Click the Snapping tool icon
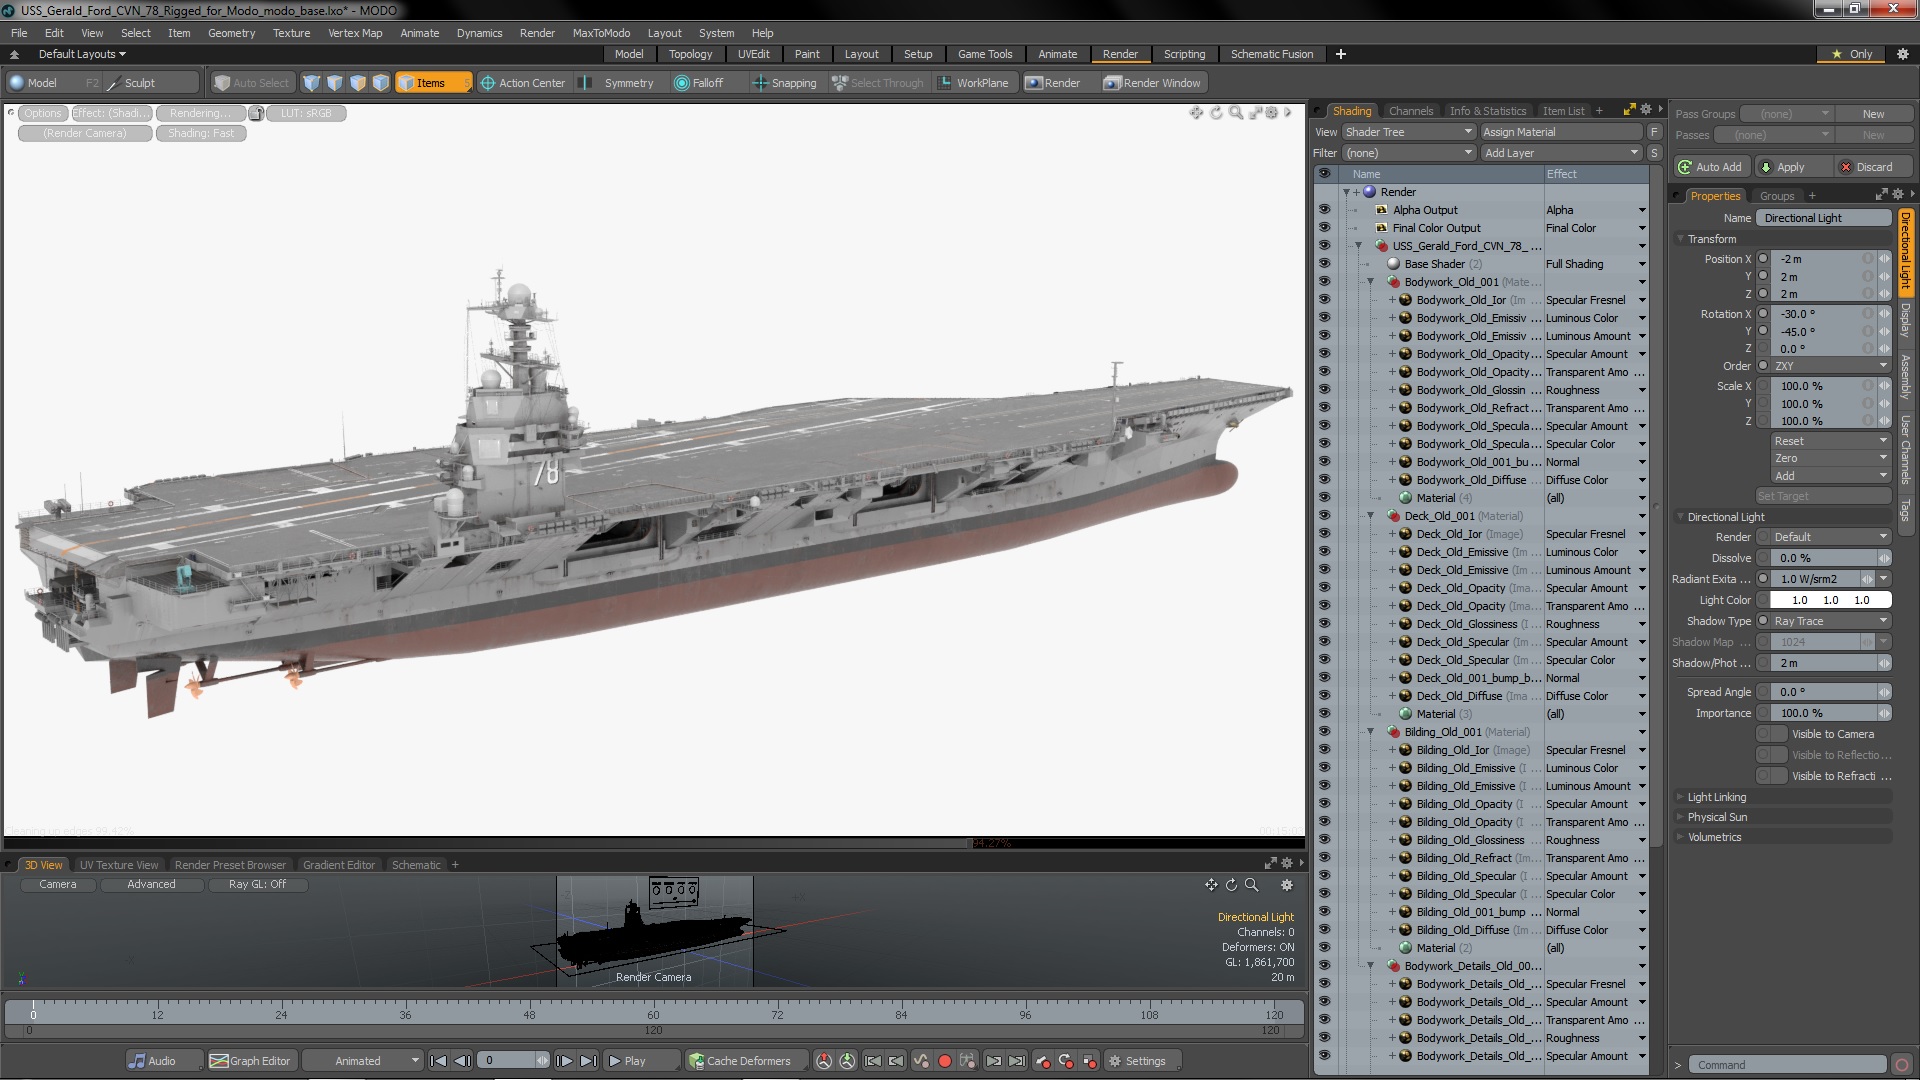The height and width of the screenshot is (1080, 1920). coord(760,83)
